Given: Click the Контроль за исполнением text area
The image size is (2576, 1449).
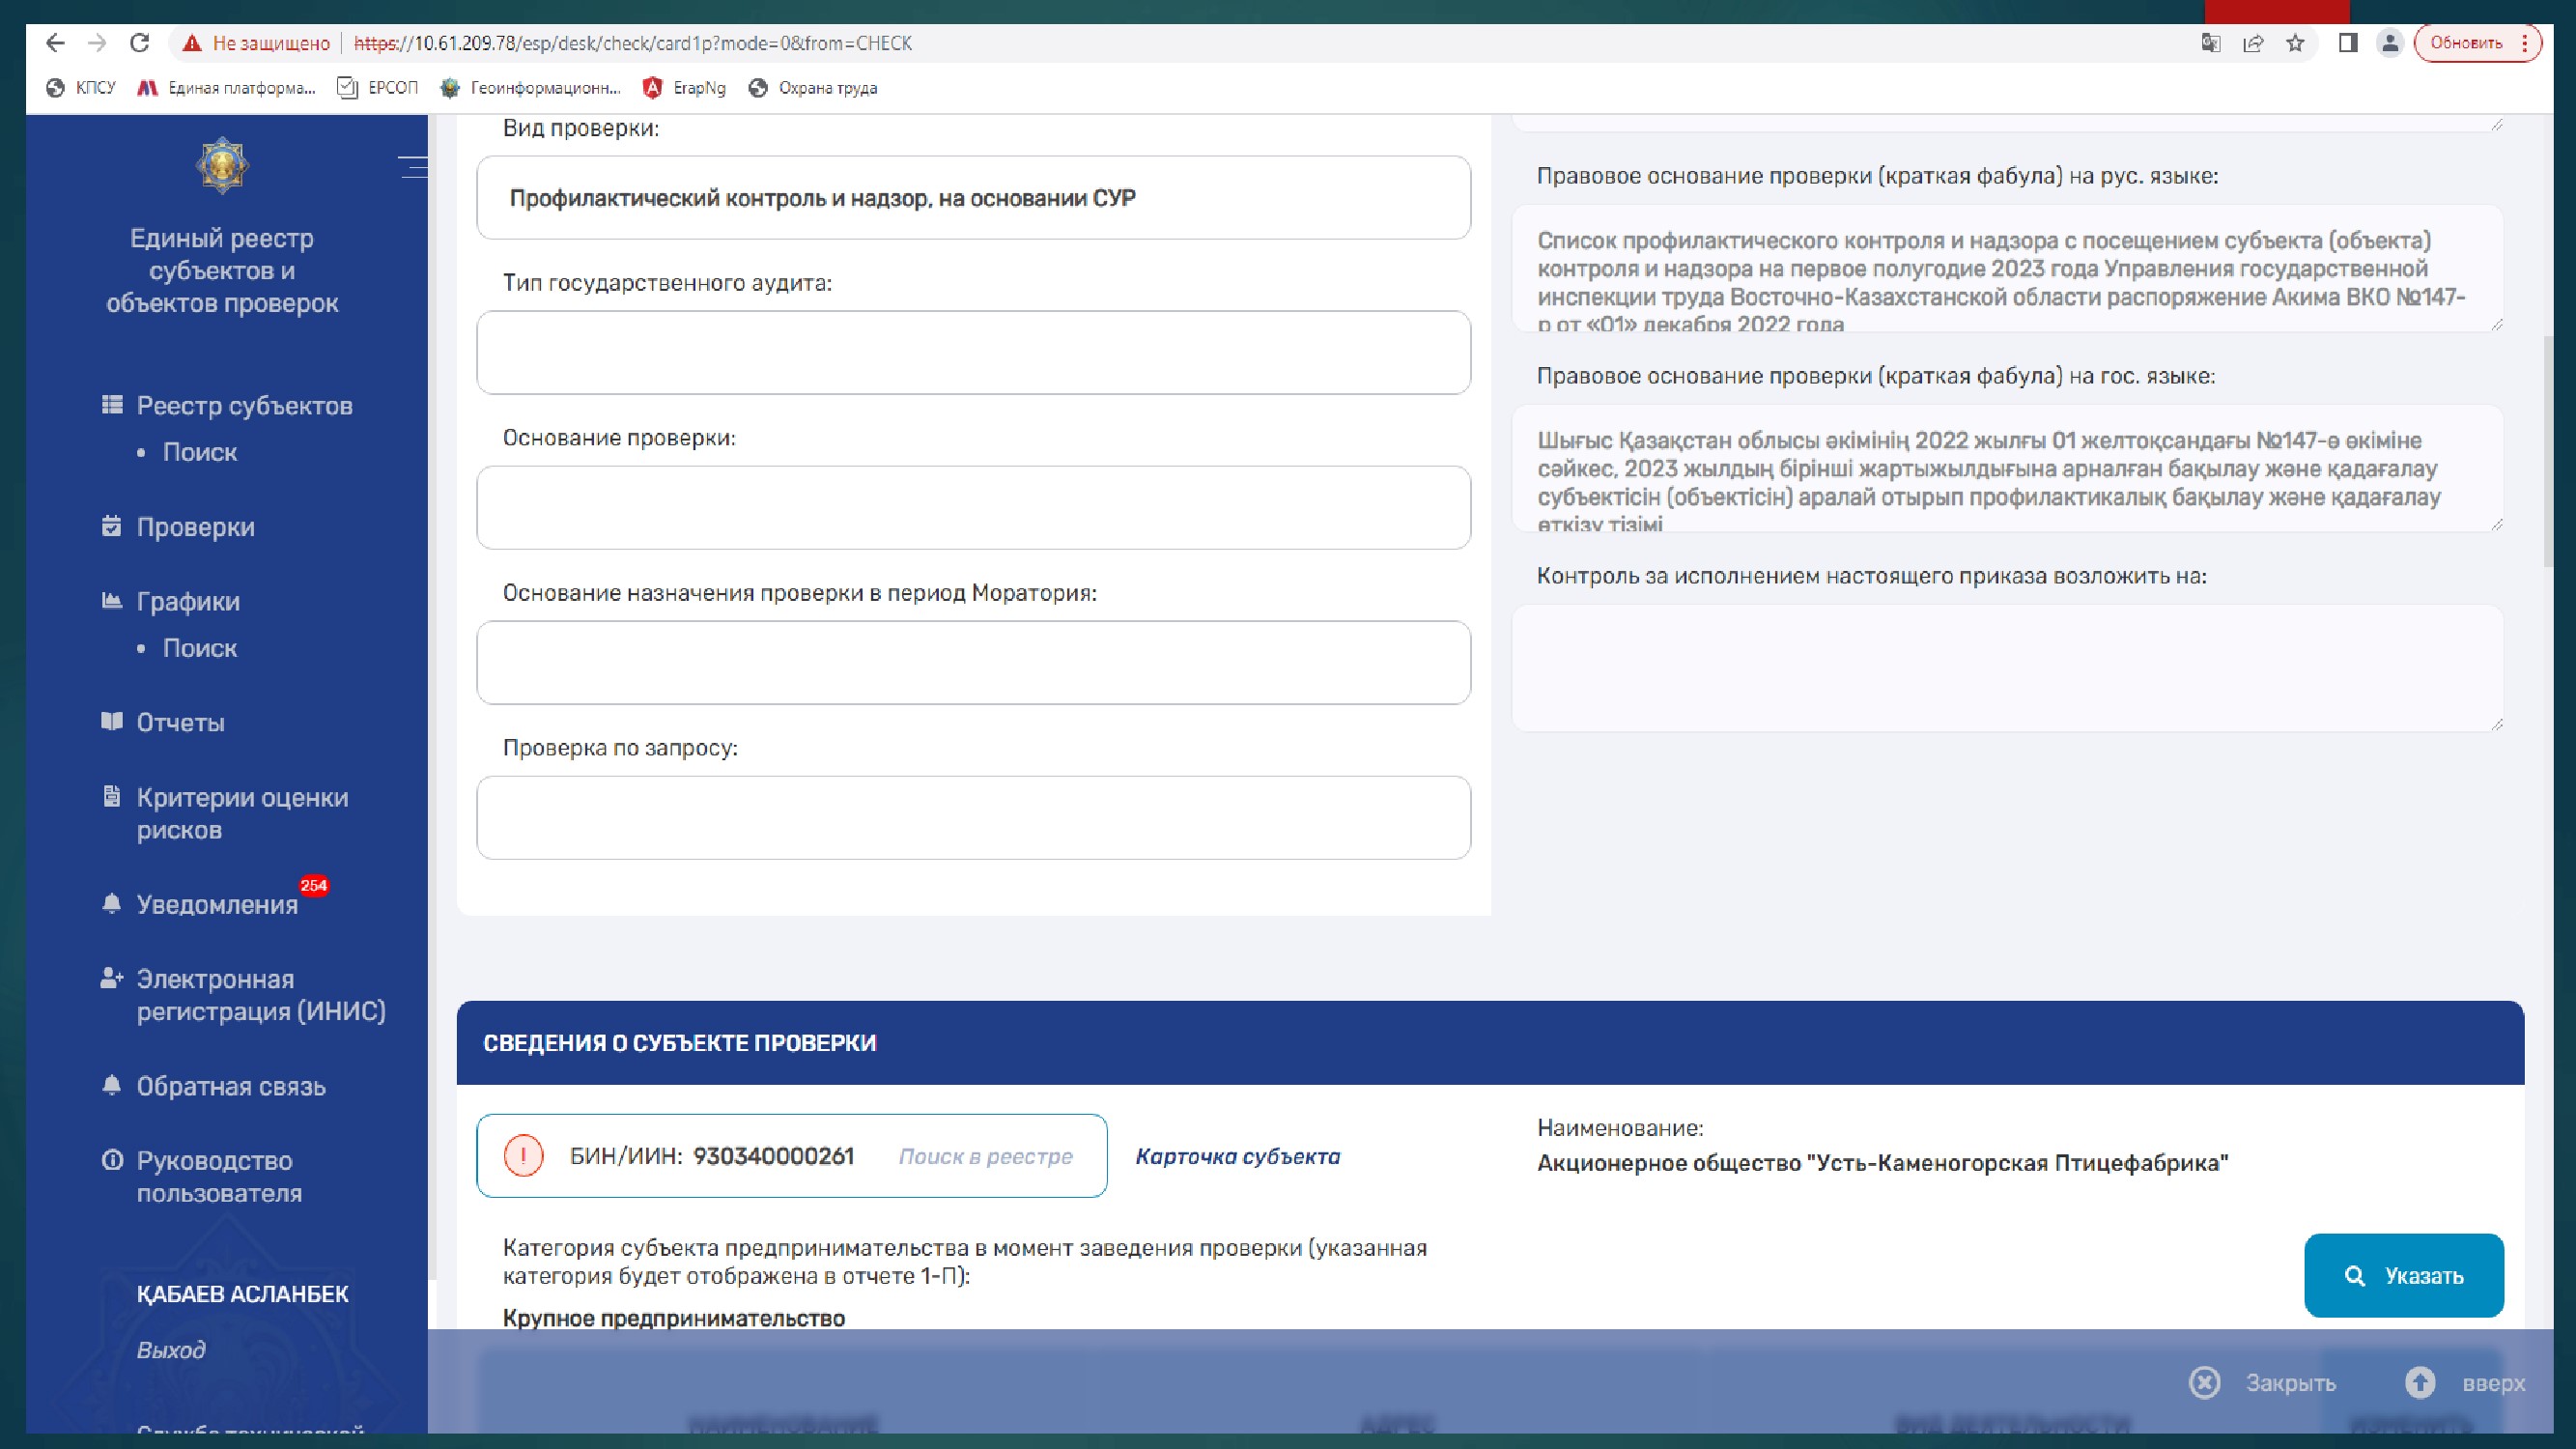Looking at the screenshot, I should coord(2006,668).
